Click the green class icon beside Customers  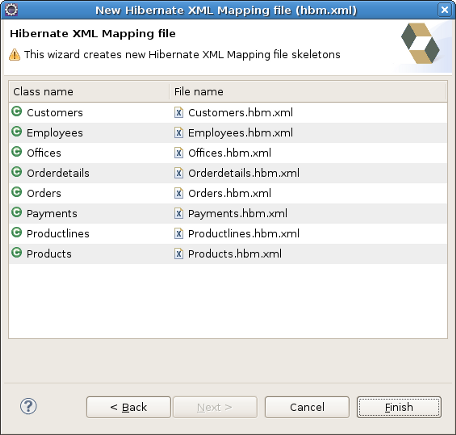(x=17, y=111)
